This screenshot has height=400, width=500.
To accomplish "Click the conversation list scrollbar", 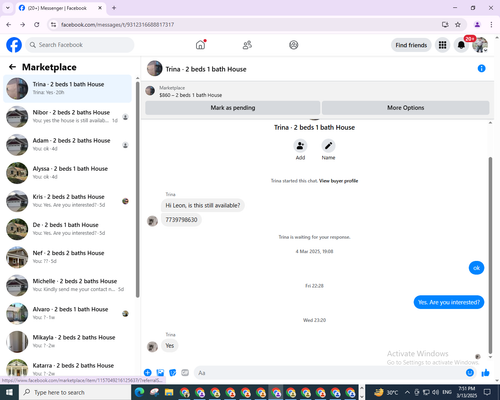I will click(x=138, y=189).
